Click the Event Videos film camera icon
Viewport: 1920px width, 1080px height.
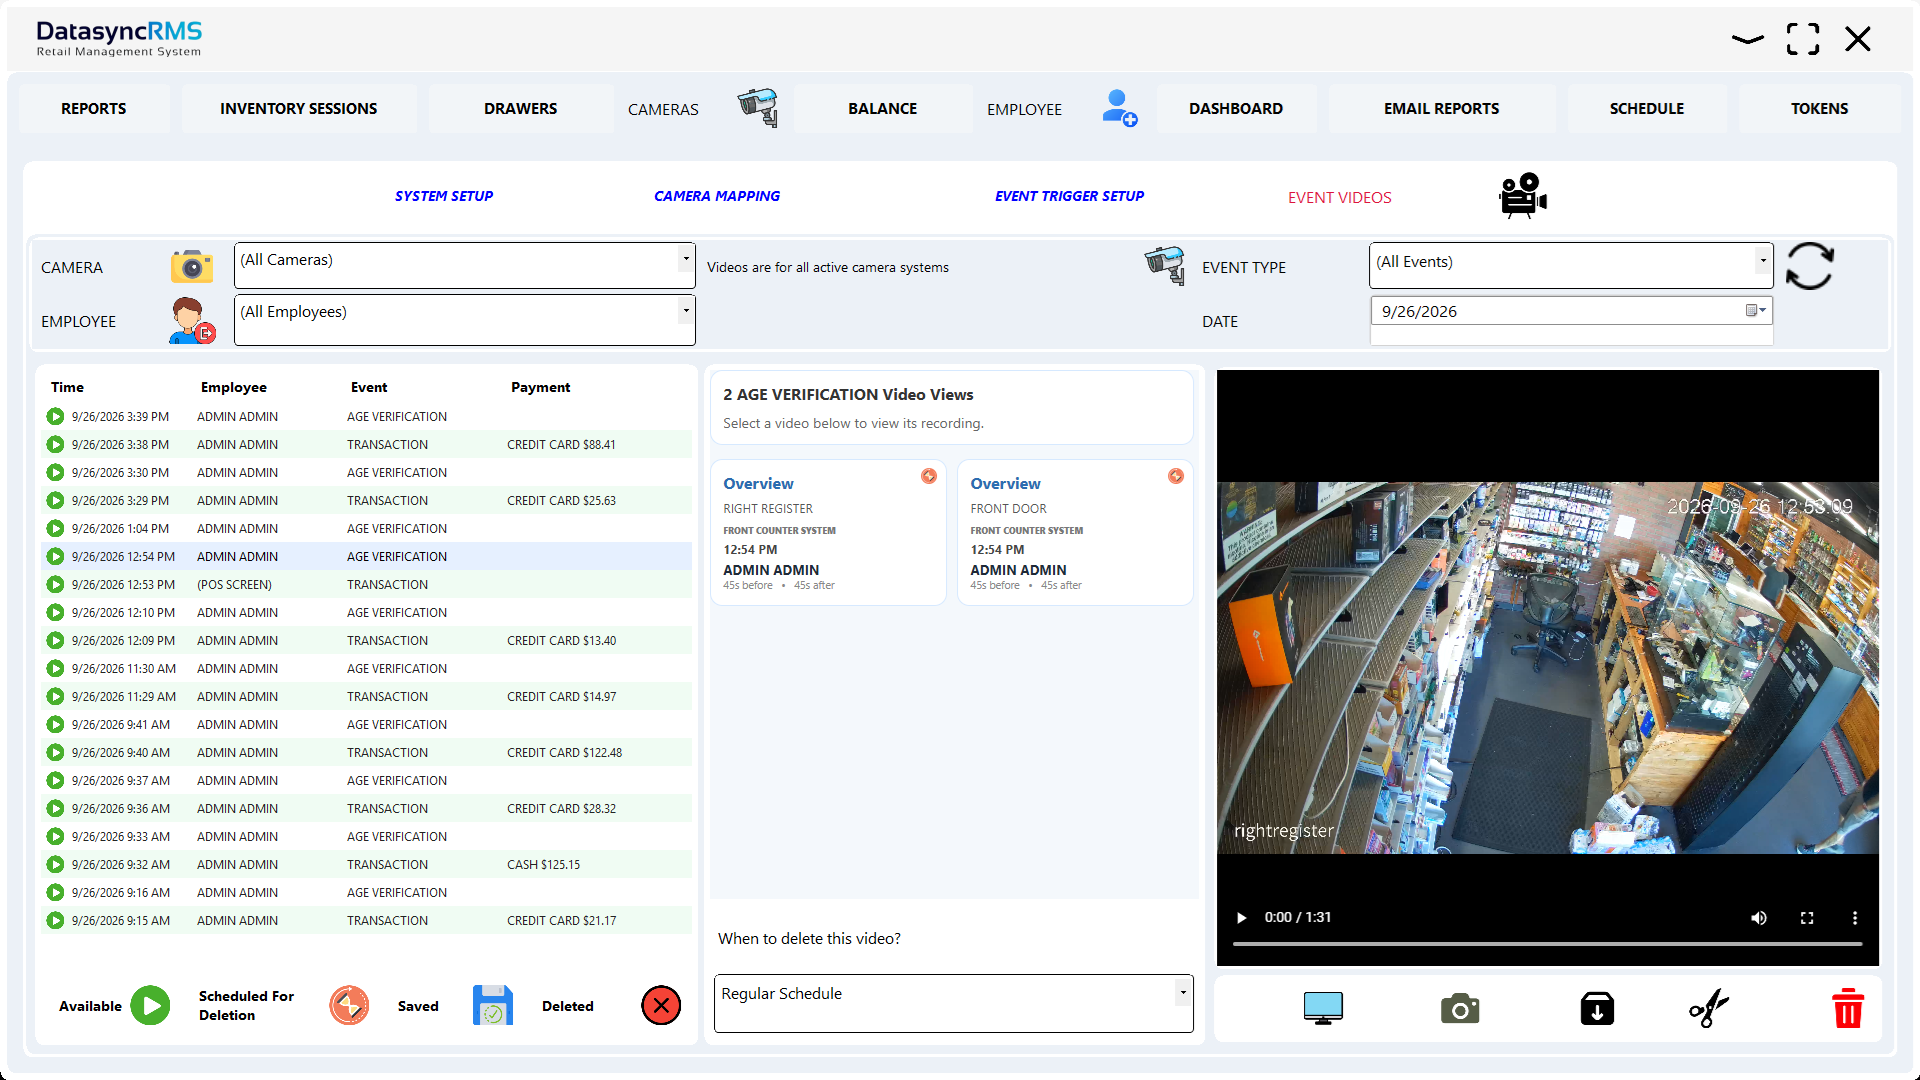coord(1522,196)
